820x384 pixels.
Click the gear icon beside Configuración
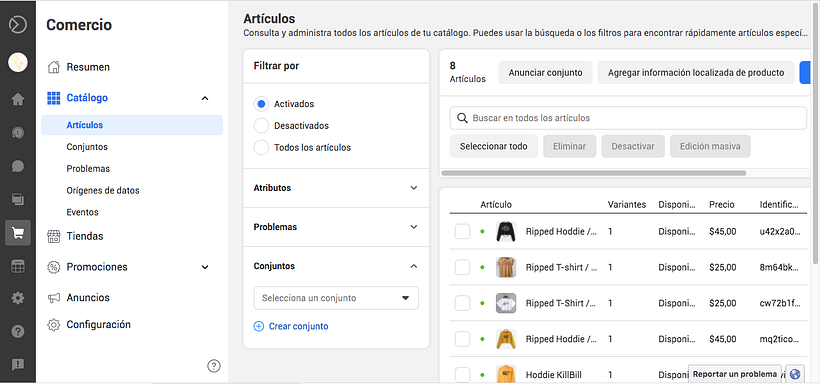53,325
